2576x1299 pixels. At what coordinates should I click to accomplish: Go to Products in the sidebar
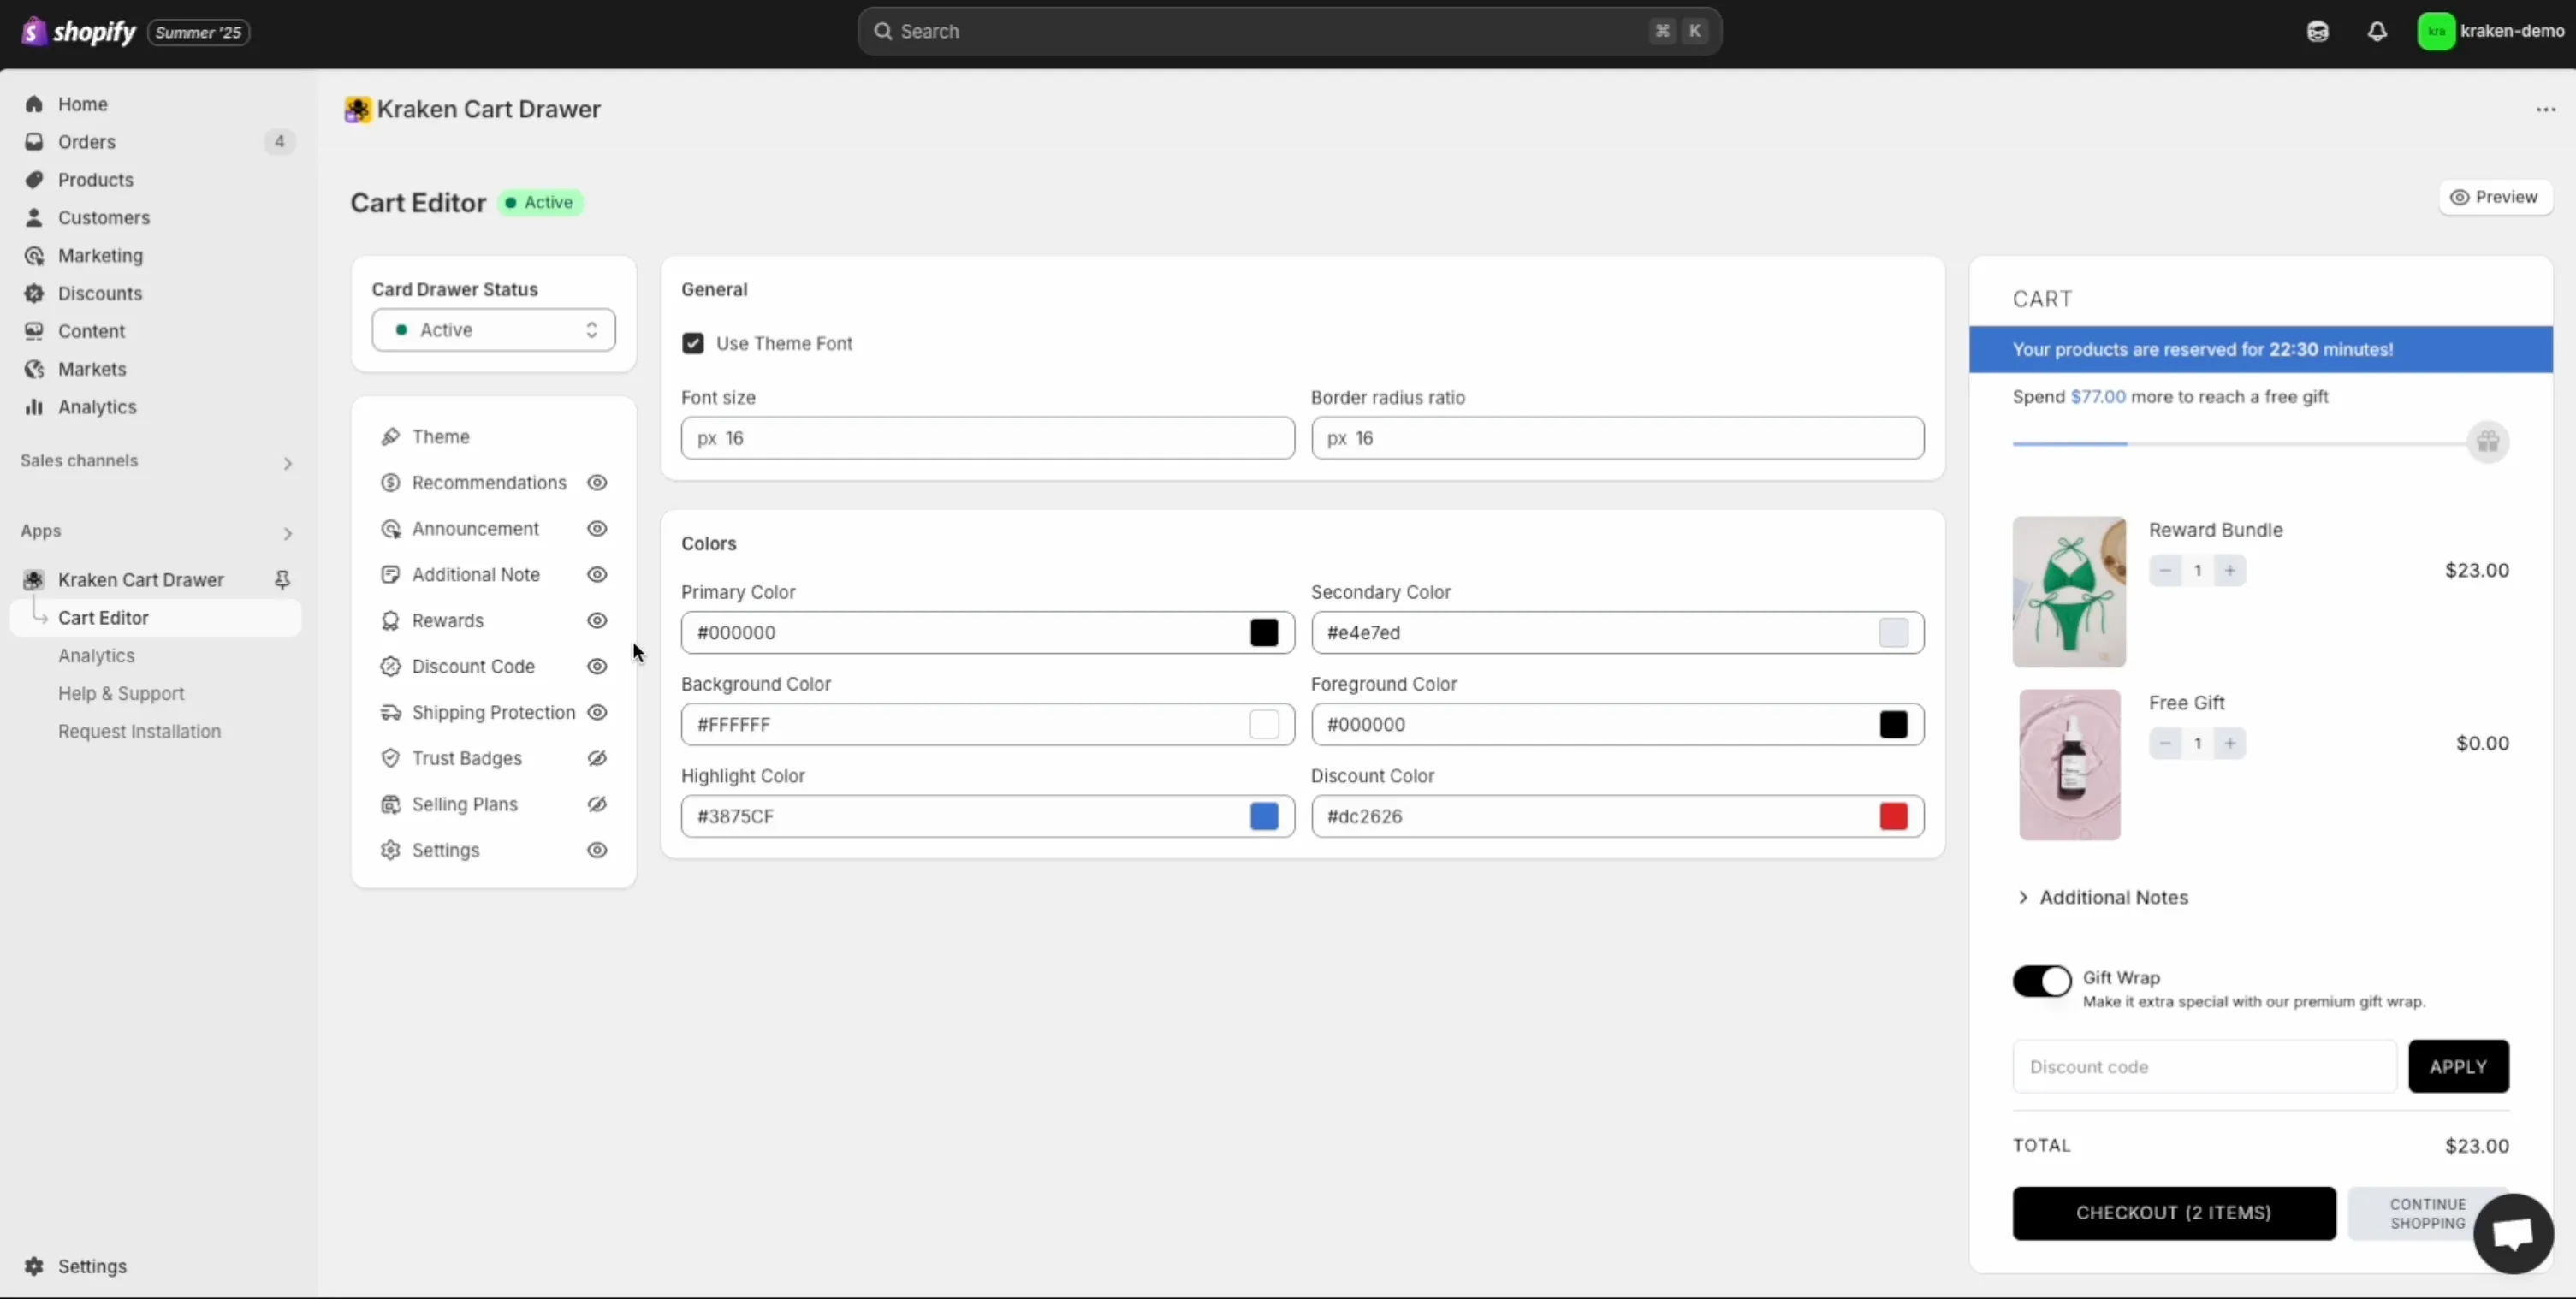click(95, 180)
